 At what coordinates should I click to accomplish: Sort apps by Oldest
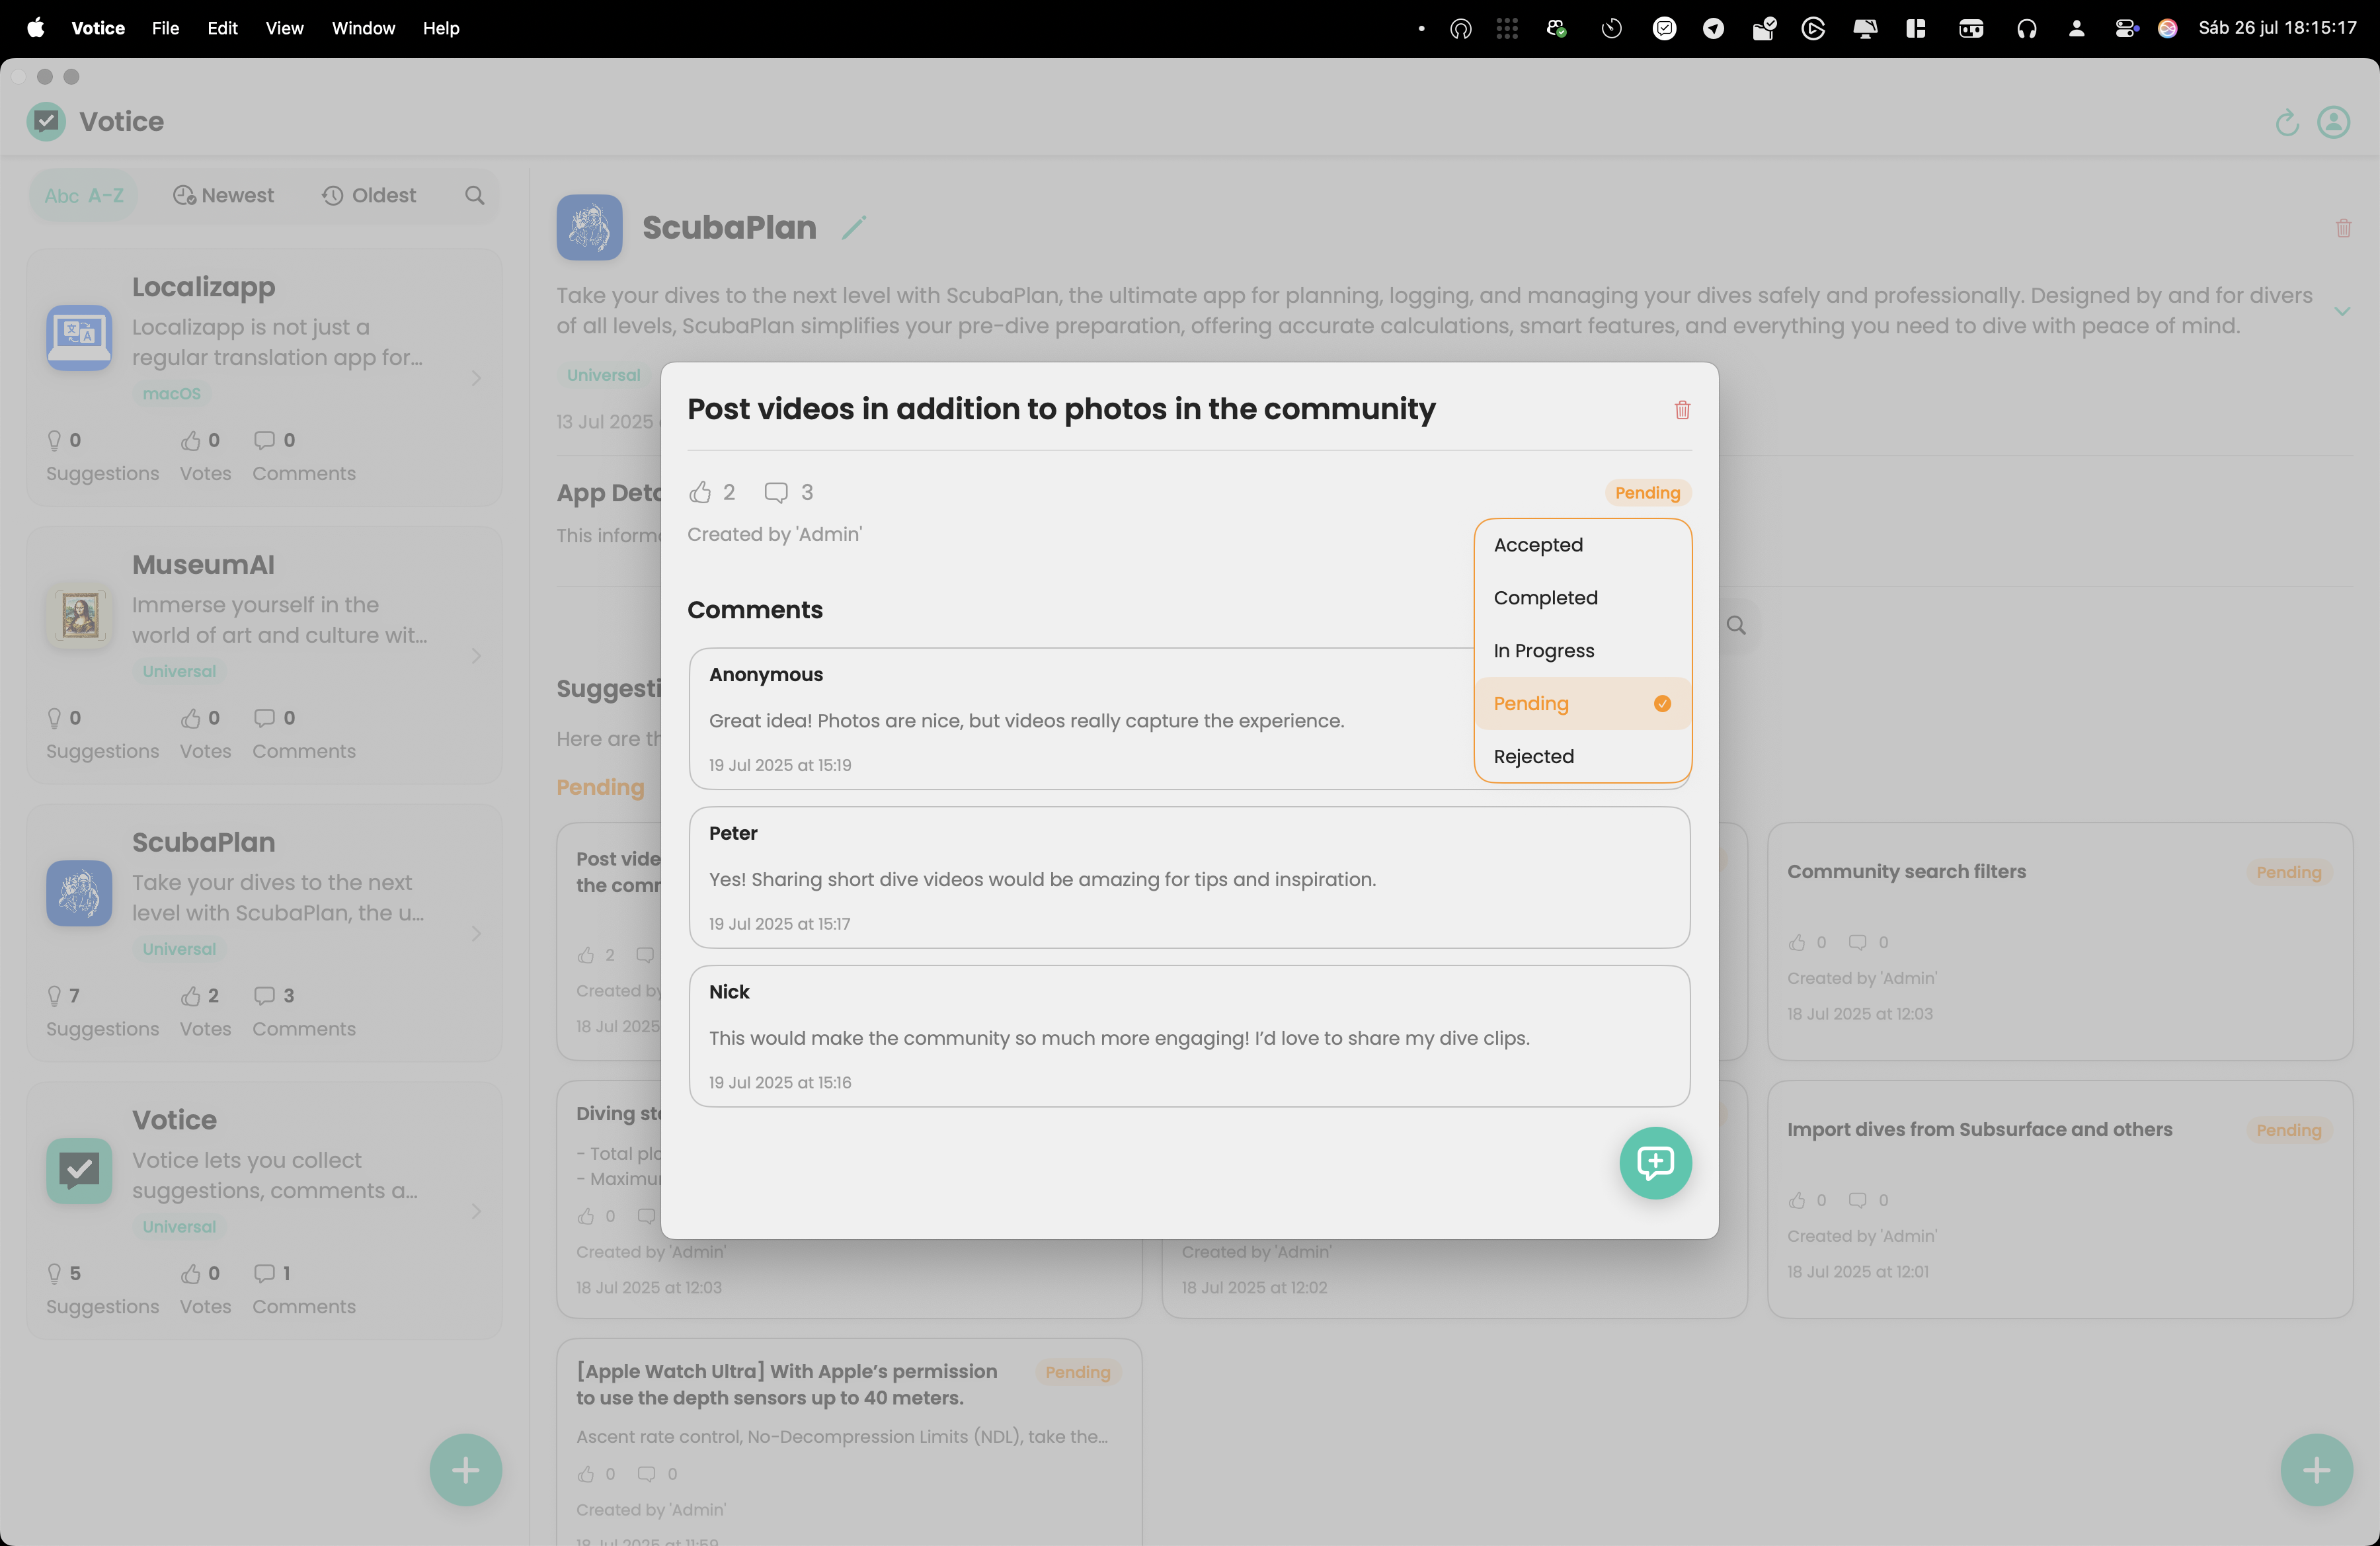tap(369, 196)
